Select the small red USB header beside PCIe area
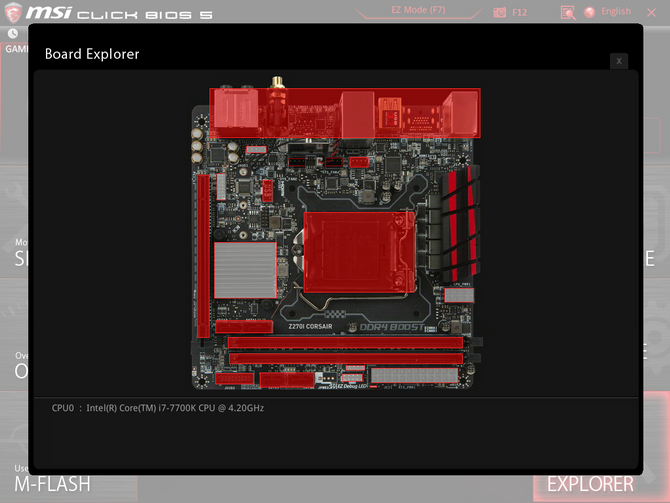The width and height of the screenshot is (670, 503). [267, 191]
